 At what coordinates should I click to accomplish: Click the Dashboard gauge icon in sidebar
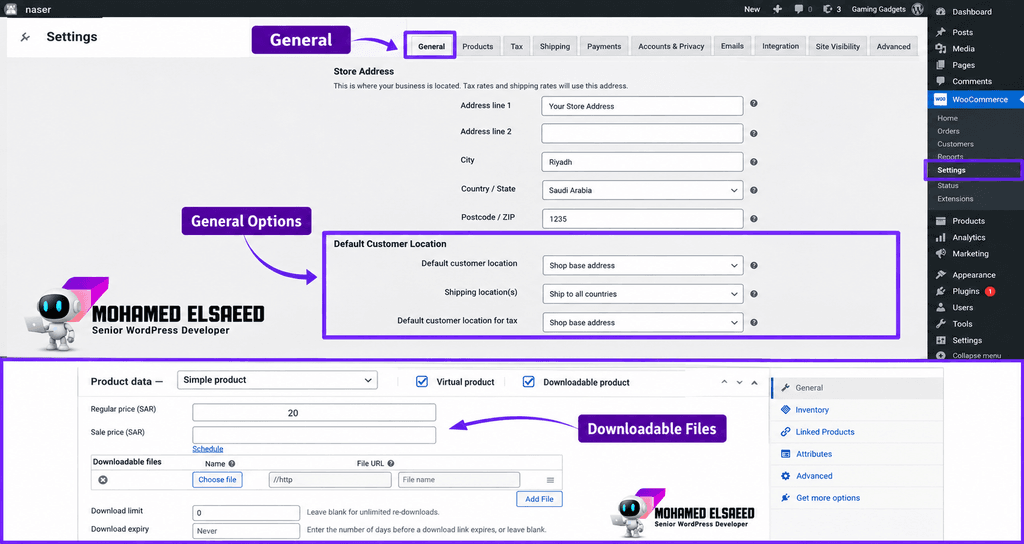click(x=940, y=12)
